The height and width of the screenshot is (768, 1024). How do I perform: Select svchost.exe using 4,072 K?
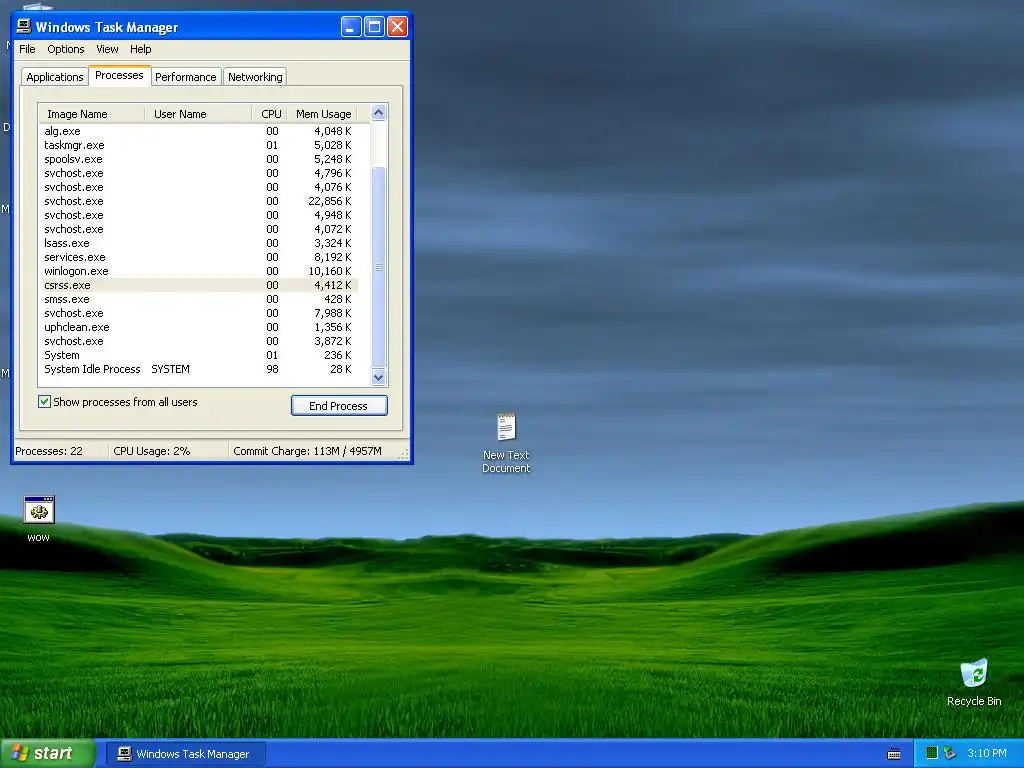(x=199, y=229)
